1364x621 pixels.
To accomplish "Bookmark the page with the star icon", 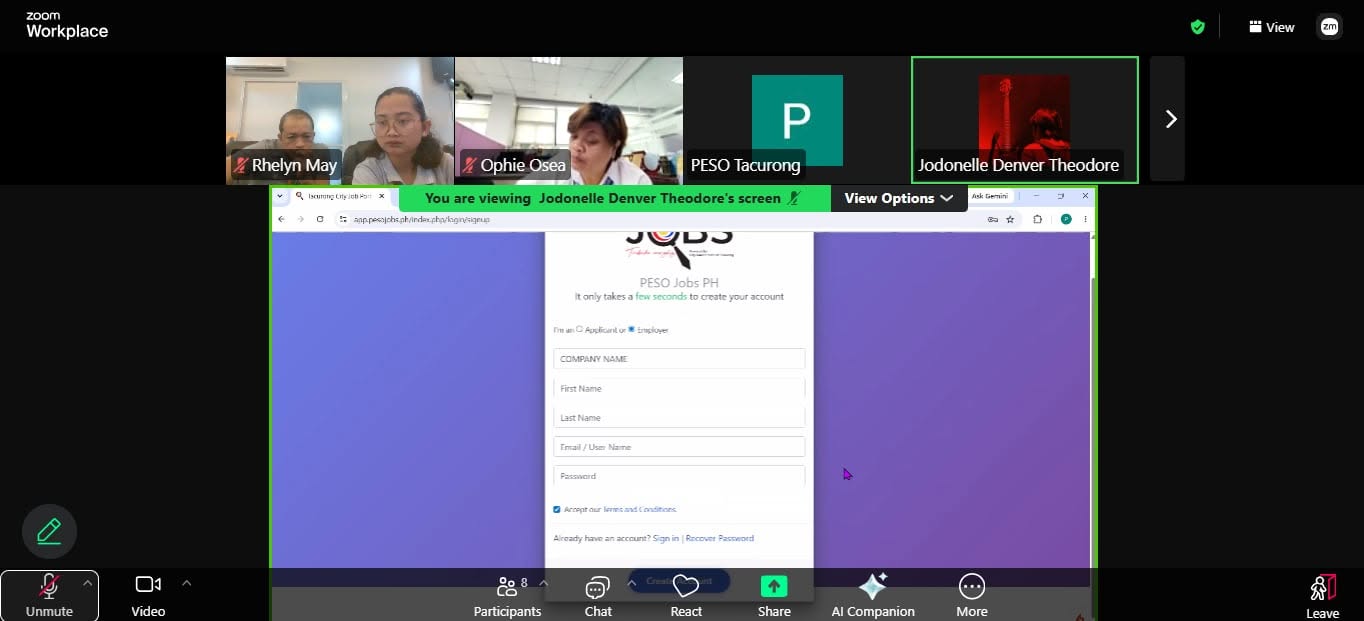I will tap(1010, 219).
